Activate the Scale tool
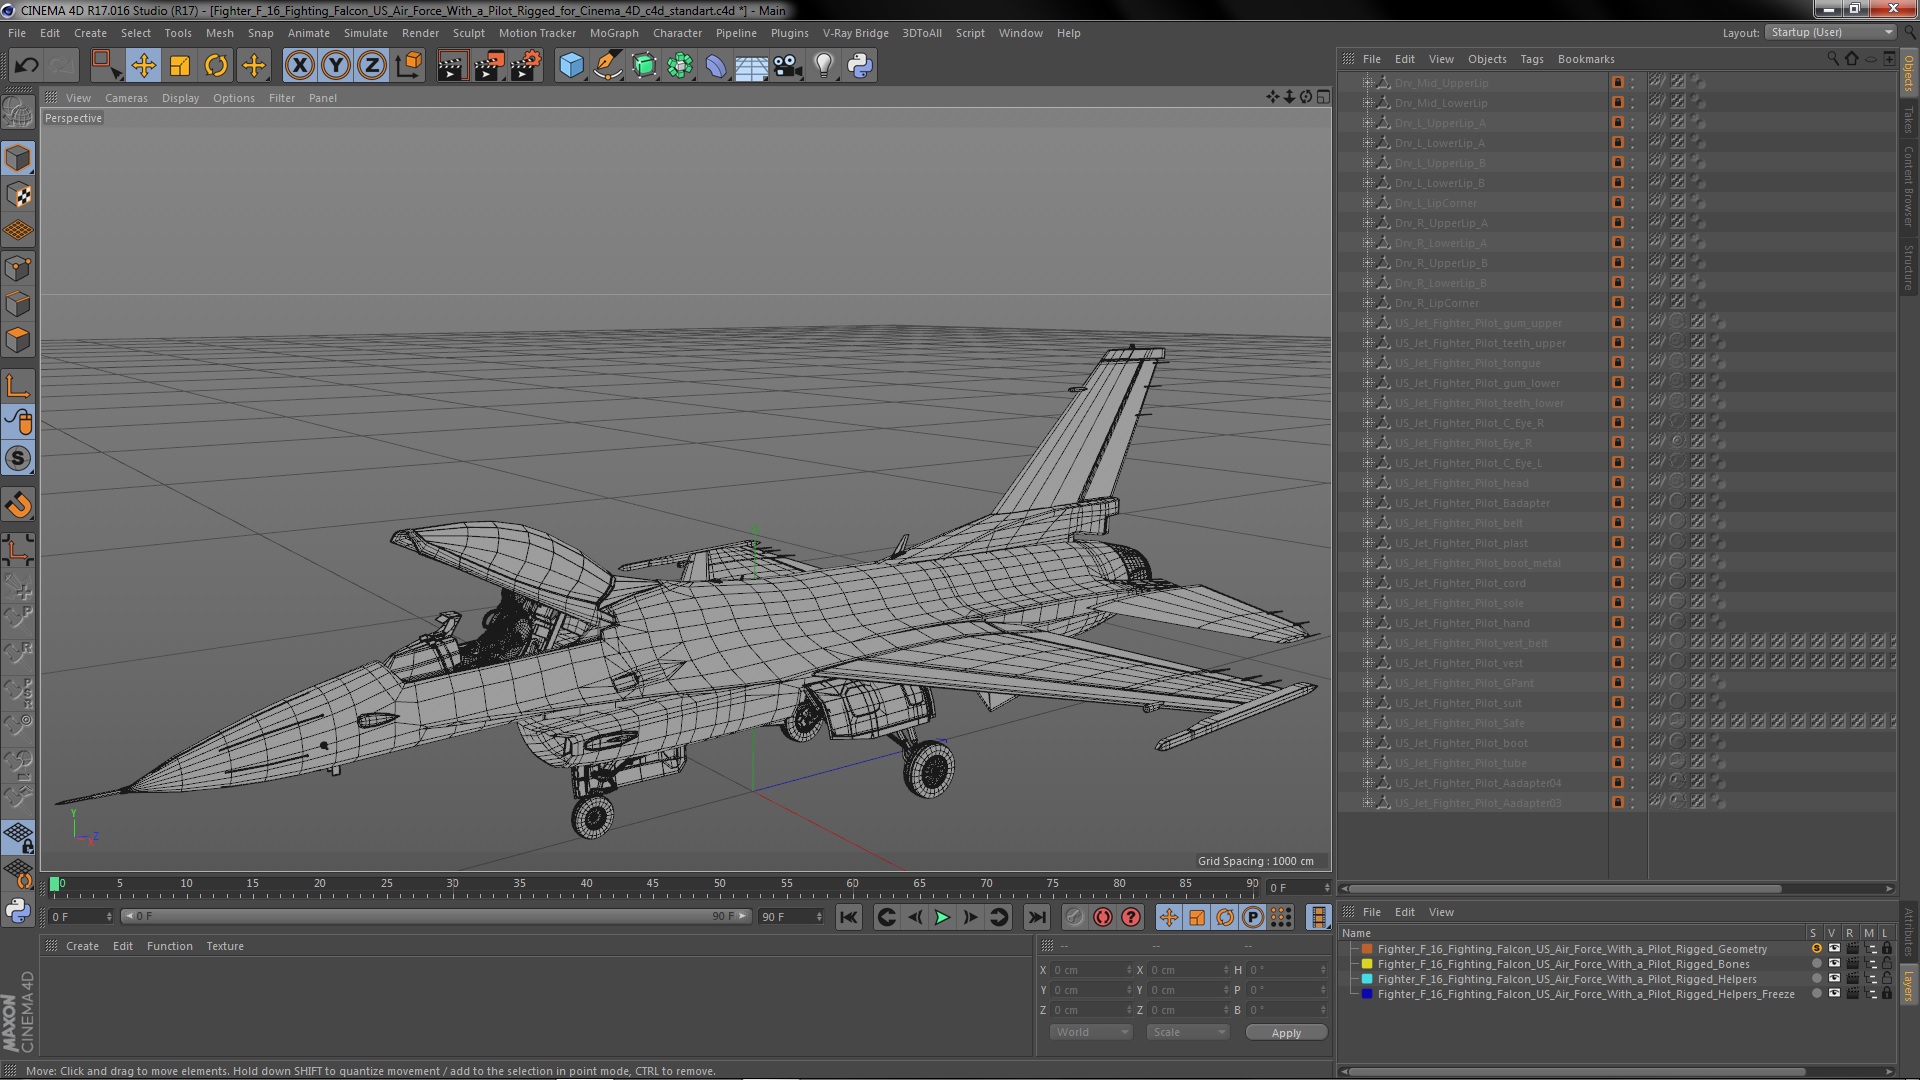Viewport: 1920px width, 1080px height. tap(180, 66)
